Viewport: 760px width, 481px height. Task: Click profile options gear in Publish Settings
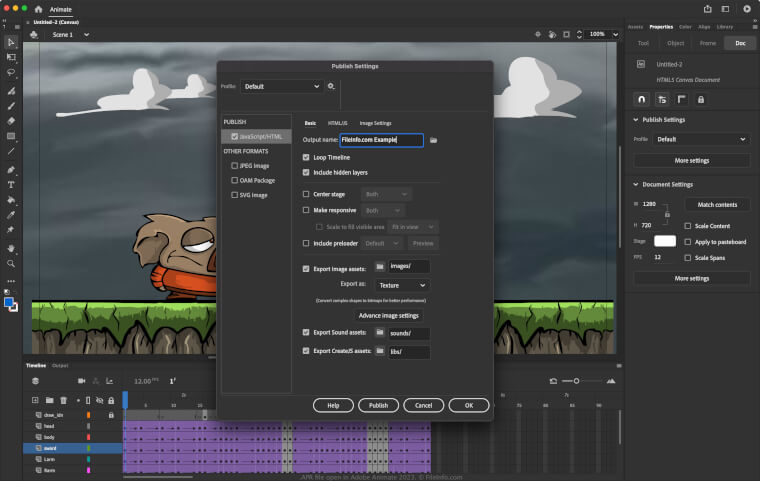332,87
